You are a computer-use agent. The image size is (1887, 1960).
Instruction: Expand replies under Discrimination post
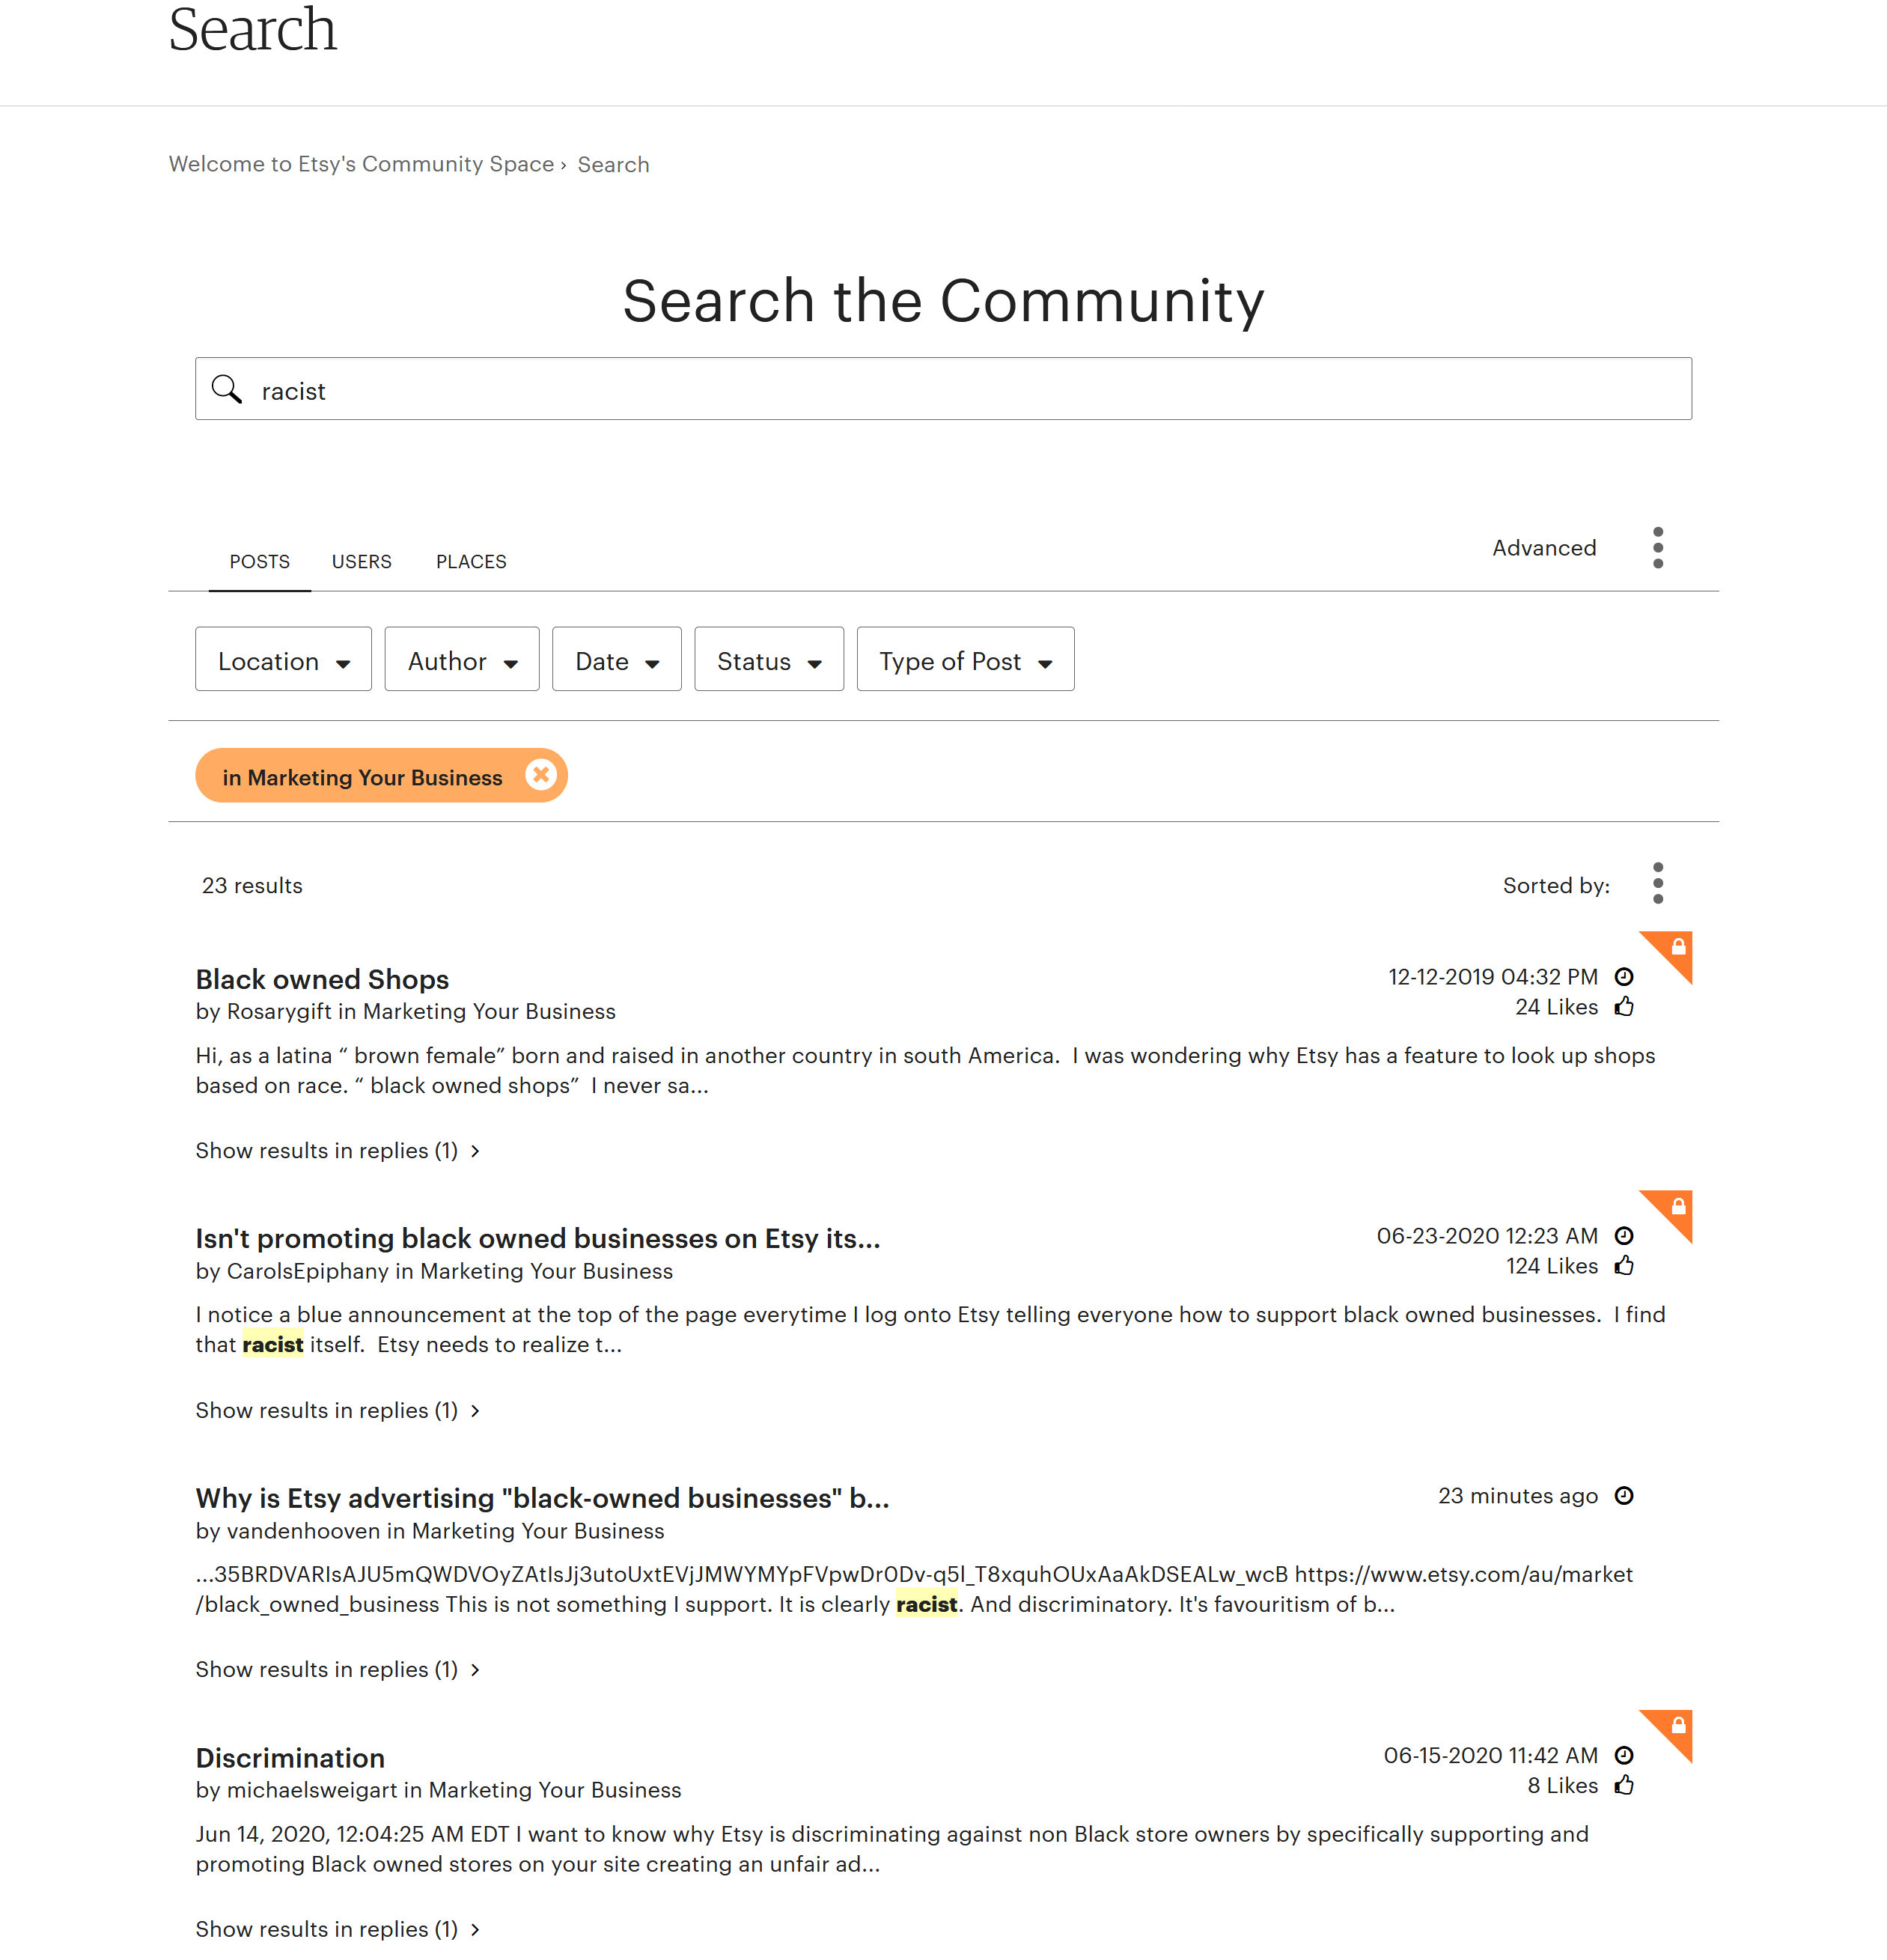pyautogui.click(x=337, y=1930)
